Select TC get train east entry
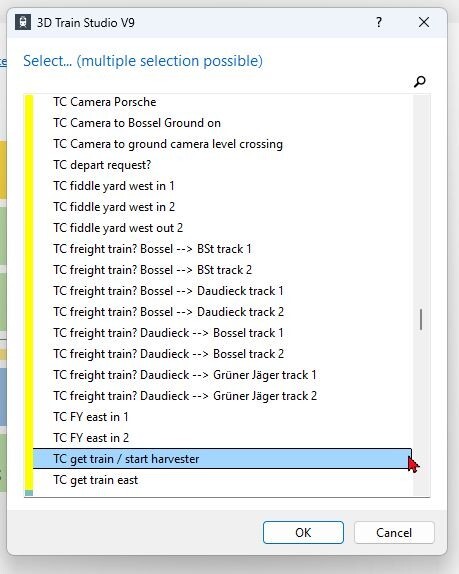The height and width of the screenshot is (574, 459). coord(222,480)
